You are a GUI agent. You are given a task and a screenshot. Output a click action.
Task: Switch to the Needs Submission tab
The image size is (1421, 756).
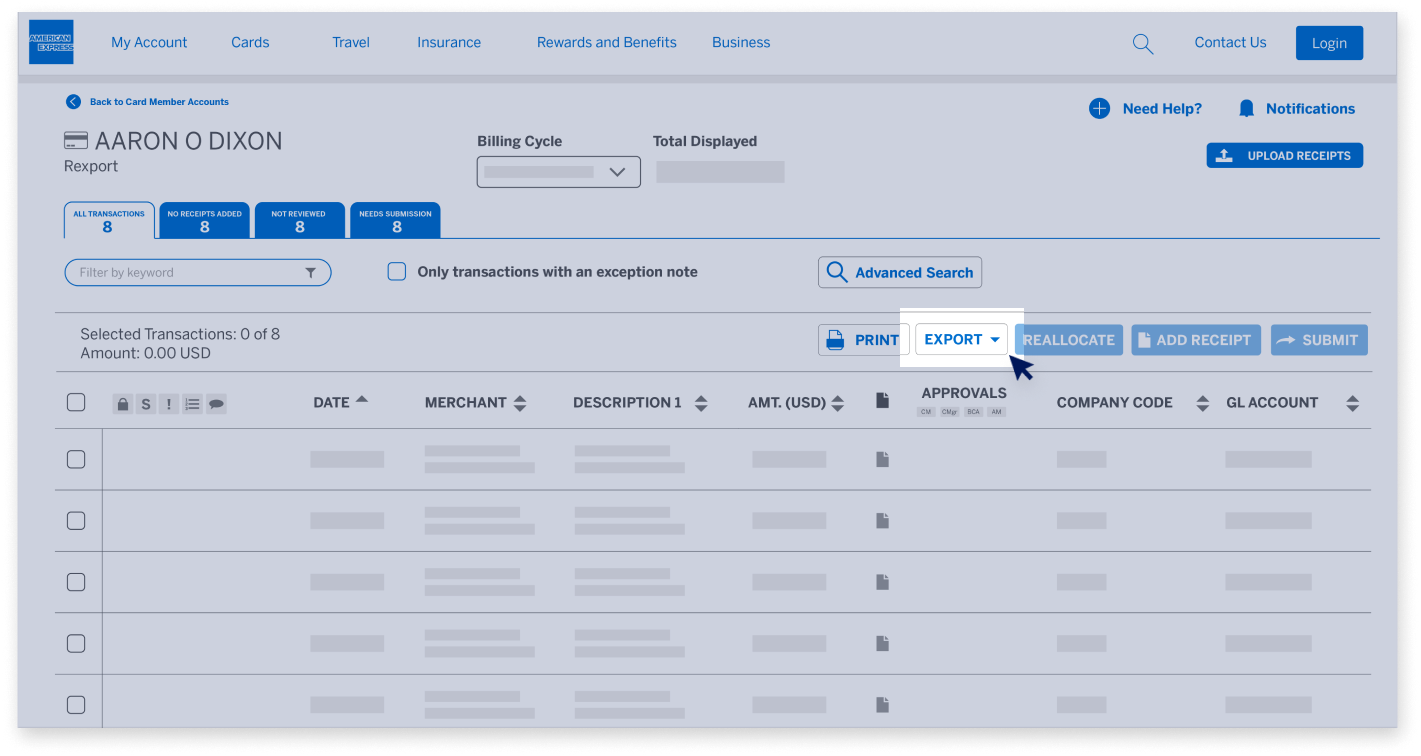[x=395, y=219]
